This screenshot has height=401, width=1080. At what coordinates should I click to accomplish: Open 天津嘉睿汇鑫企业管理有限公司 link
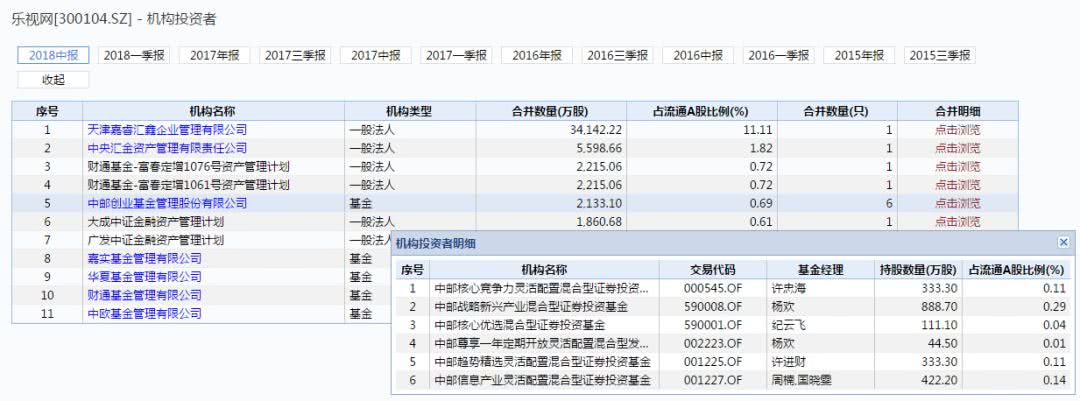(x=167, y=130)
